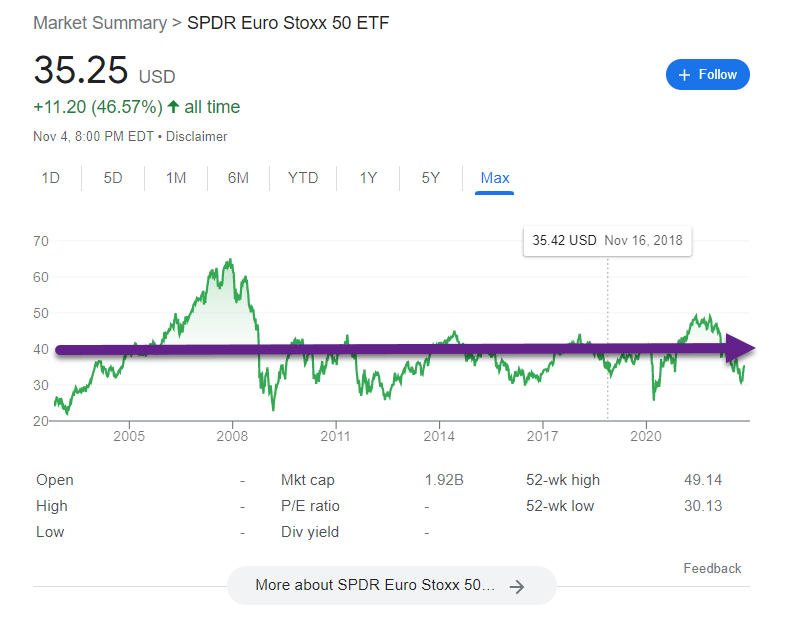812x617 pixels.
Task: Click the Open label in stats table
Action: (55, 480)
